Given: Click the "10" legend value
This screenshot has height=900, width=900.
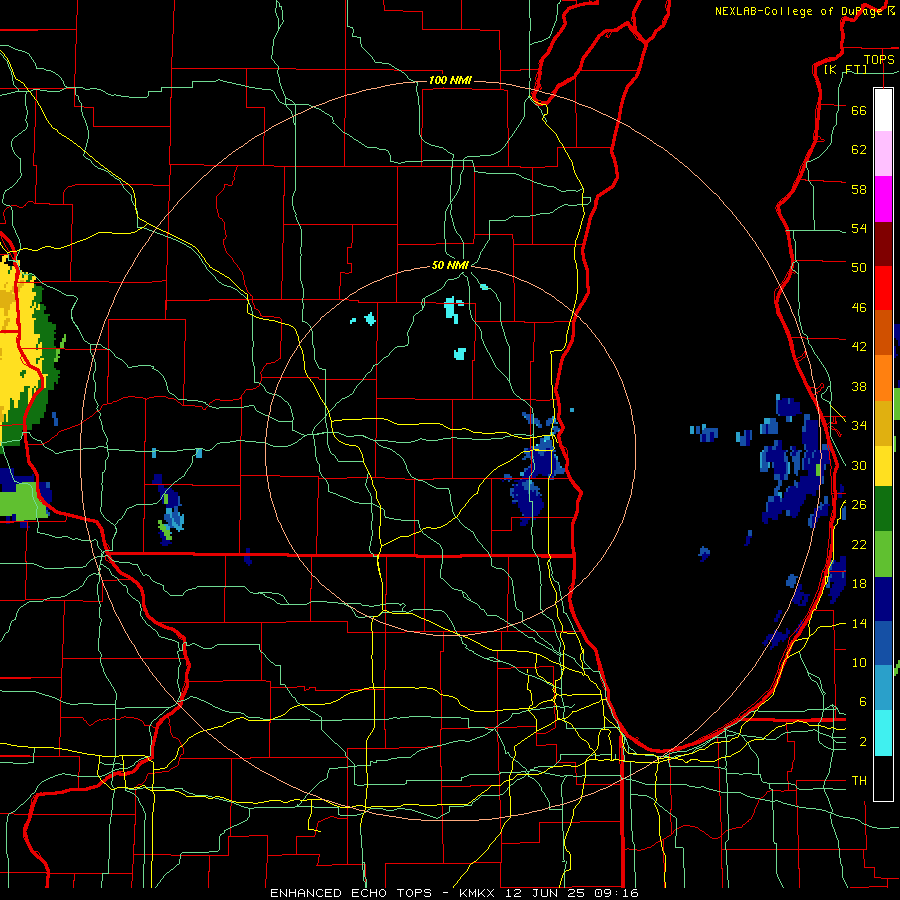Looking at the screenshot, I should (859, 662).
